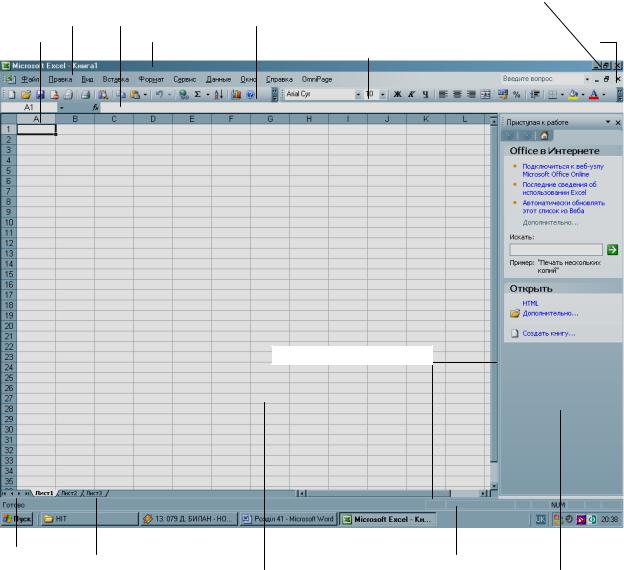Click the Последние сведения об использовании Excel link
This screenshot has height=570, width=624.
point(559,188)
